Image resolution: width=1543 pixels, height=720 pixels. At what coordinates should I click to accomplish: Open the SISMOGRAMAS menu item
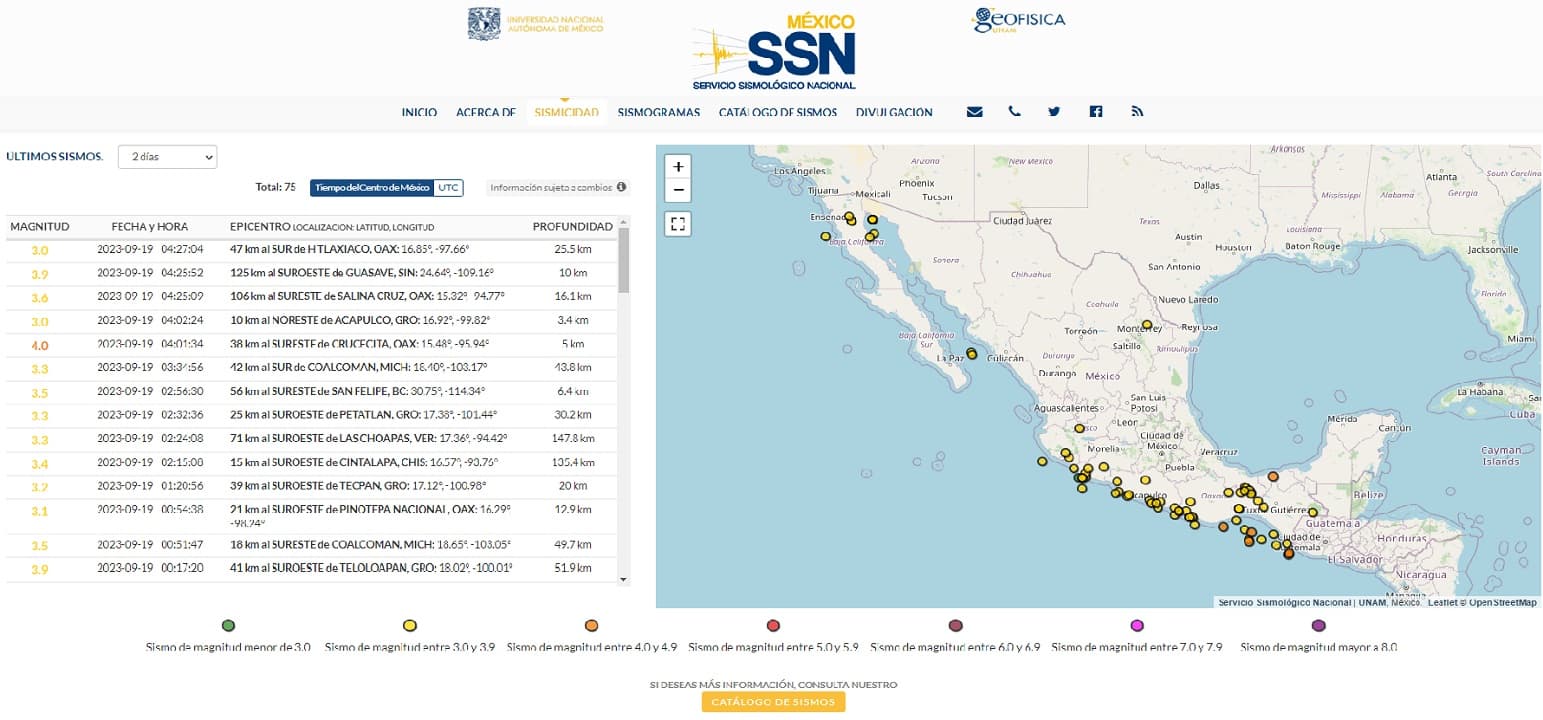click(658, 112)
